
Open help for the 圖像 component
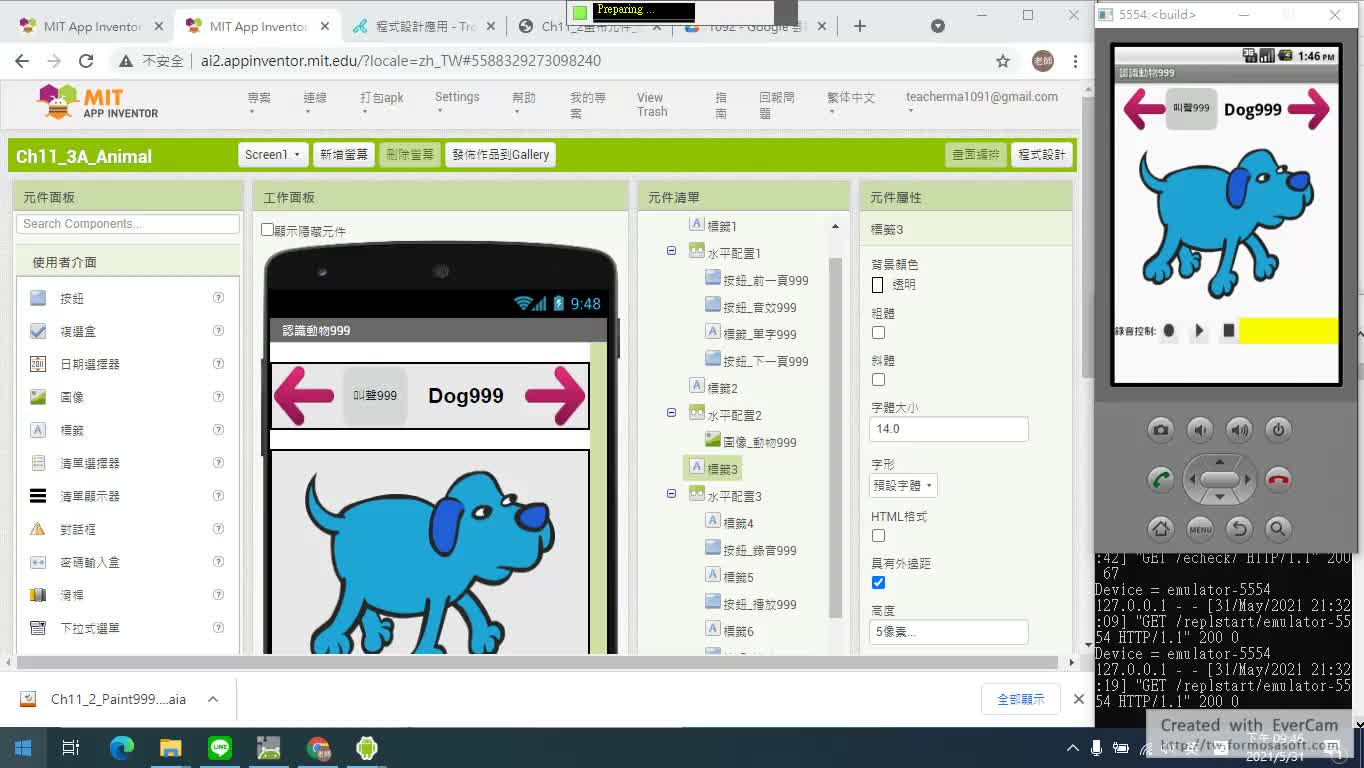point(218,397)
